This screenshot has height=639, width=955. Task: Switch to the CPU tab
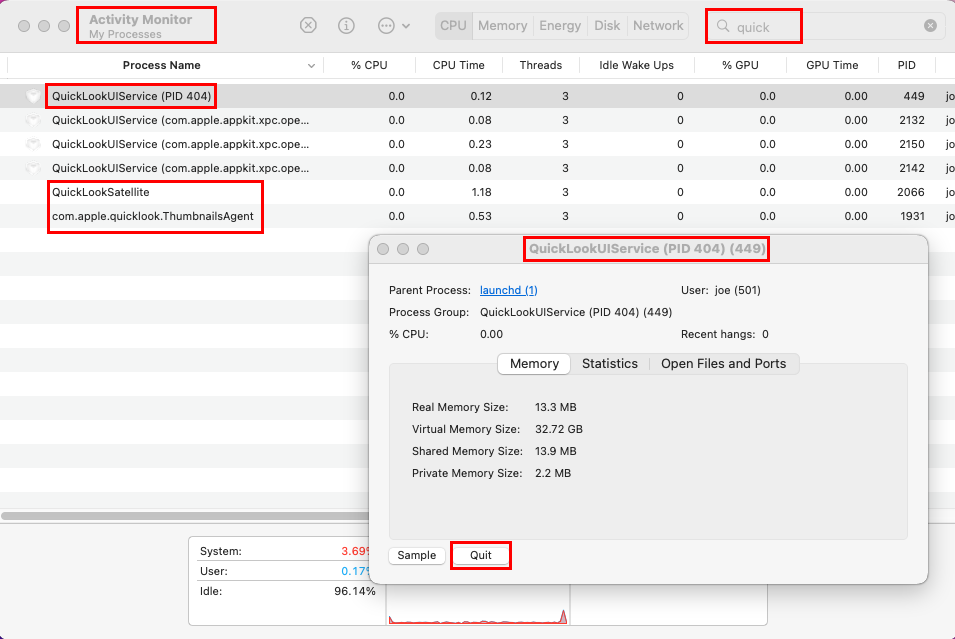[x=453, y=26]
